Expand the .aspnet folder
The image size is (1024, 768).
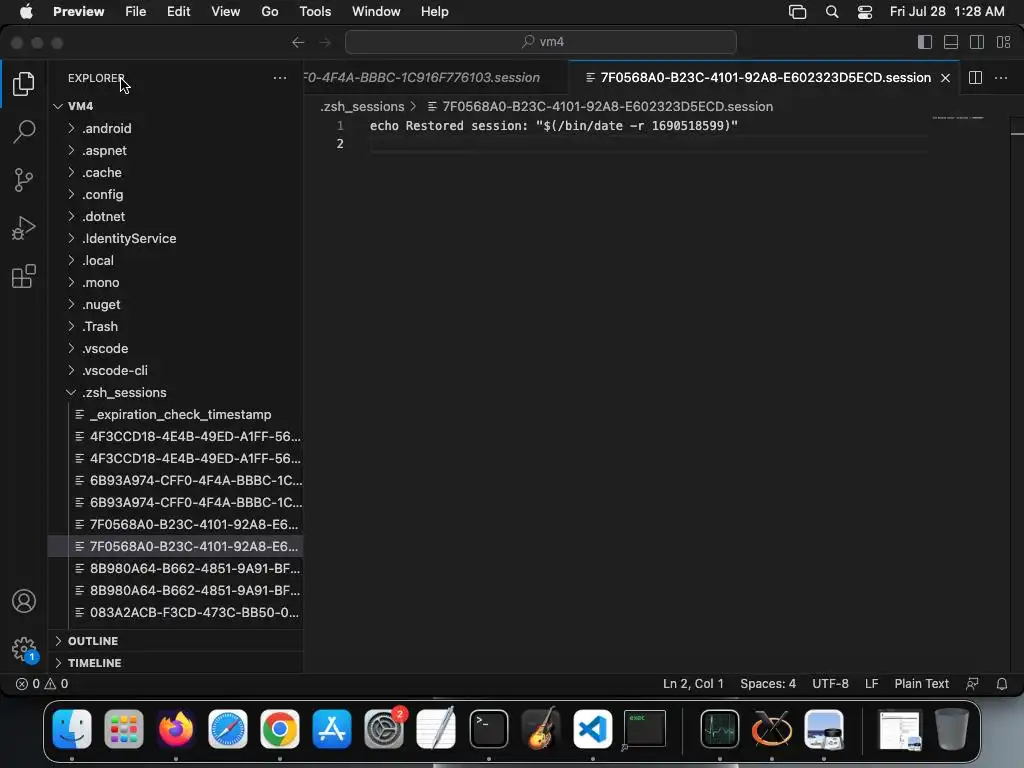click(x=71, y=150)
